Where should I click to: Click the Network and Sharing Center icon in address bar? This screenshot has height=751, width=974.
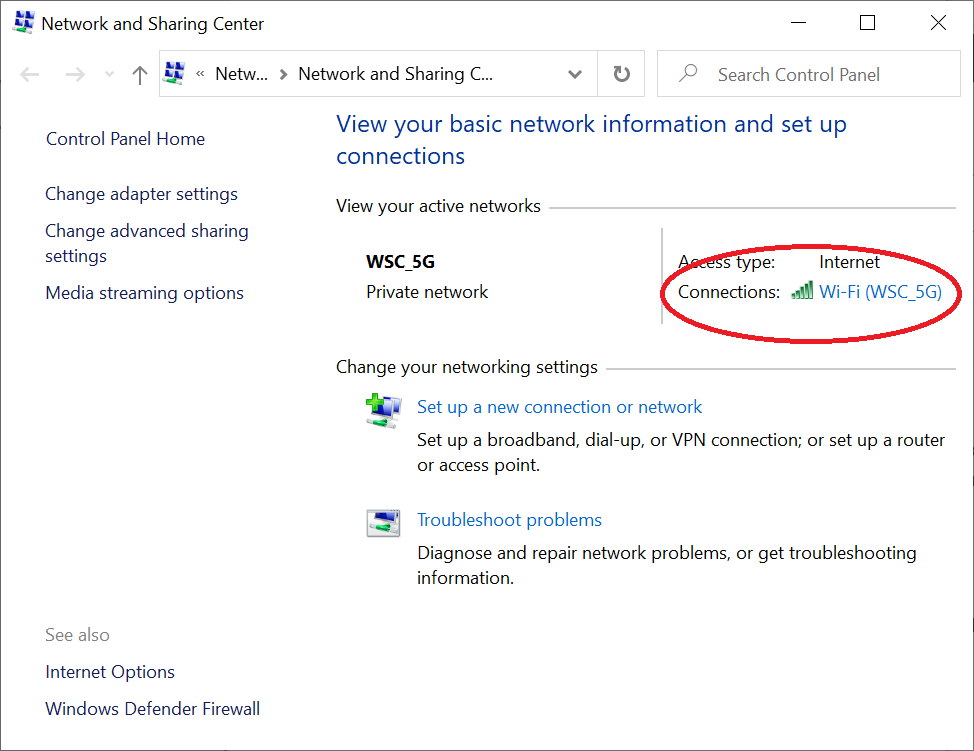174,73
